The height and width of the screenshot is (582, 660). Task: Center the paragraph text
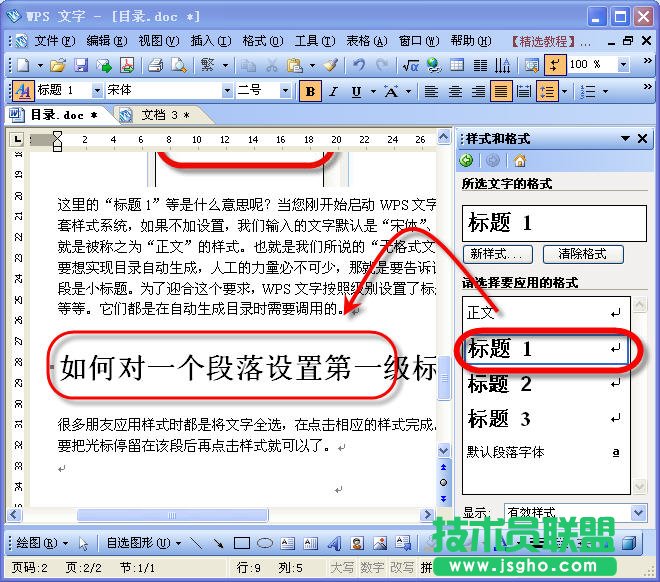tap(455, 91)
